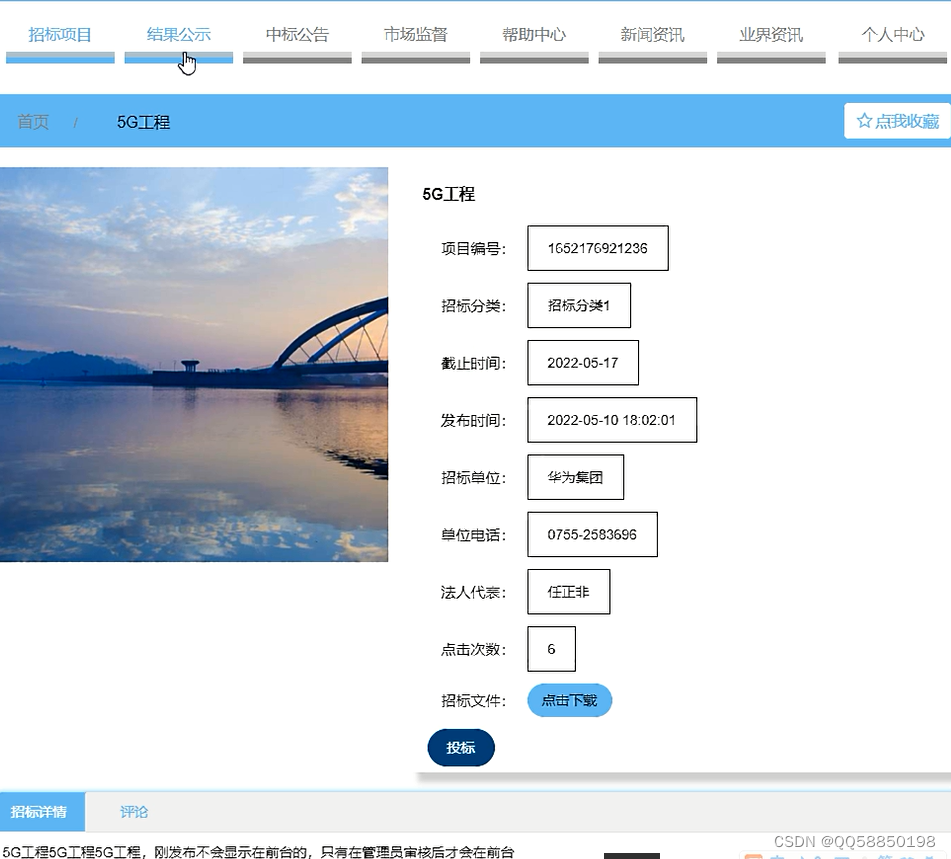Click the 首页 breadcrumb link
Screen dimensions: 951x859
pos(31,121)
